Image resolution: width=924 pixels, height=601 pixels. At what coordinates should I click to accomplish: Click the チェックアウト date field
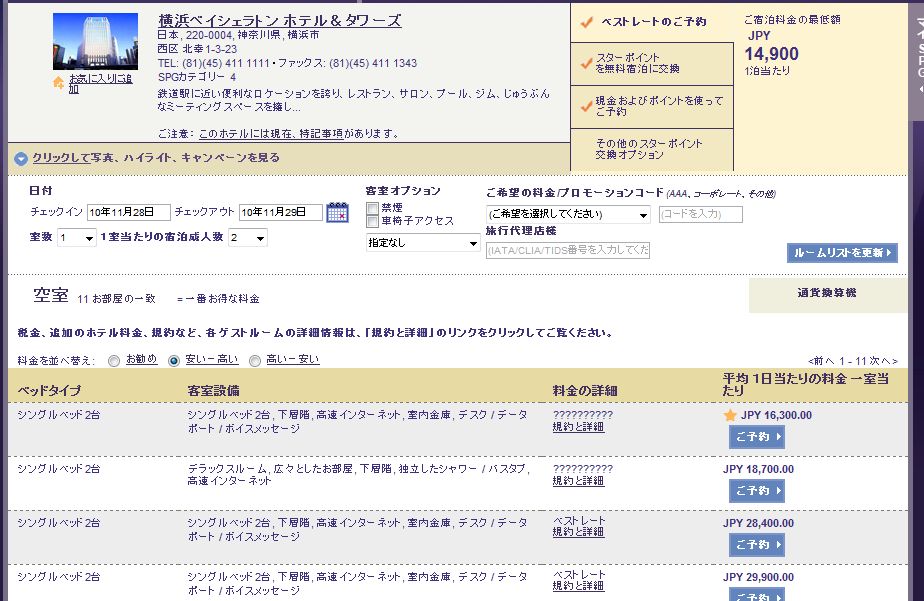pos(281,212)
